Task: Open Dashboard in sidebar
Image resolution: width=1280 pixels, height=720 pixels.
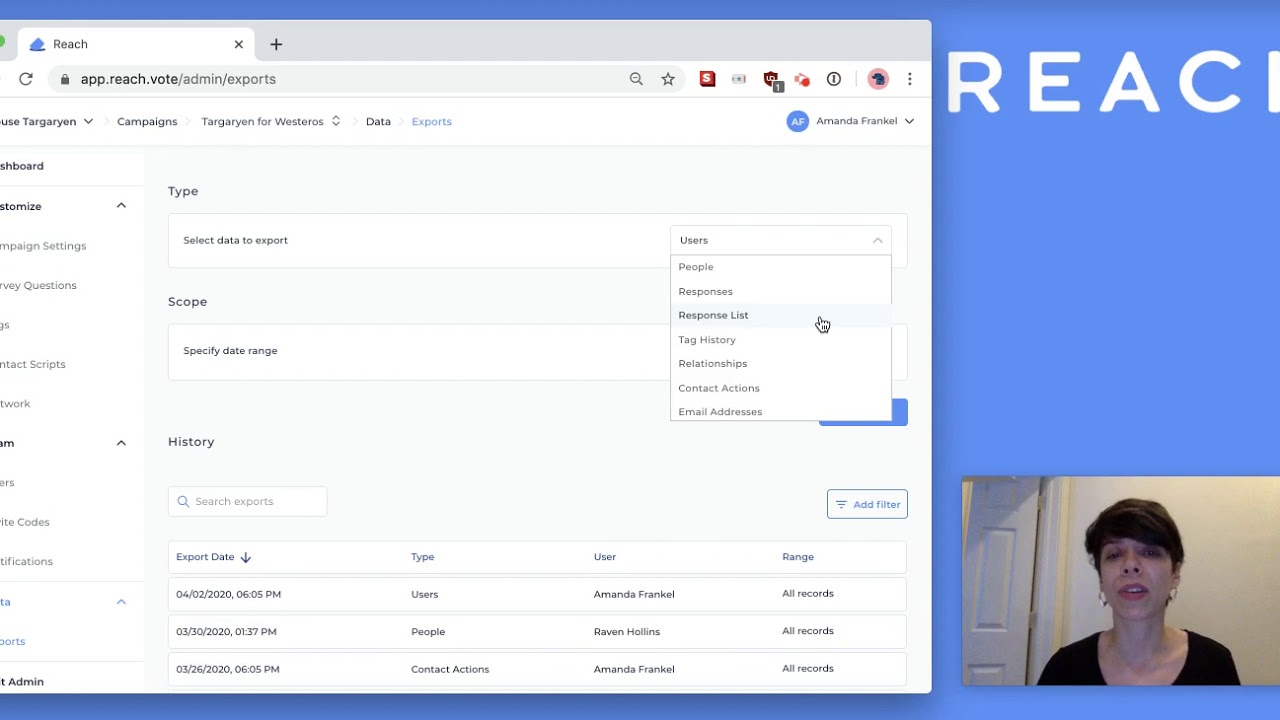Action: tap(22, 166)
